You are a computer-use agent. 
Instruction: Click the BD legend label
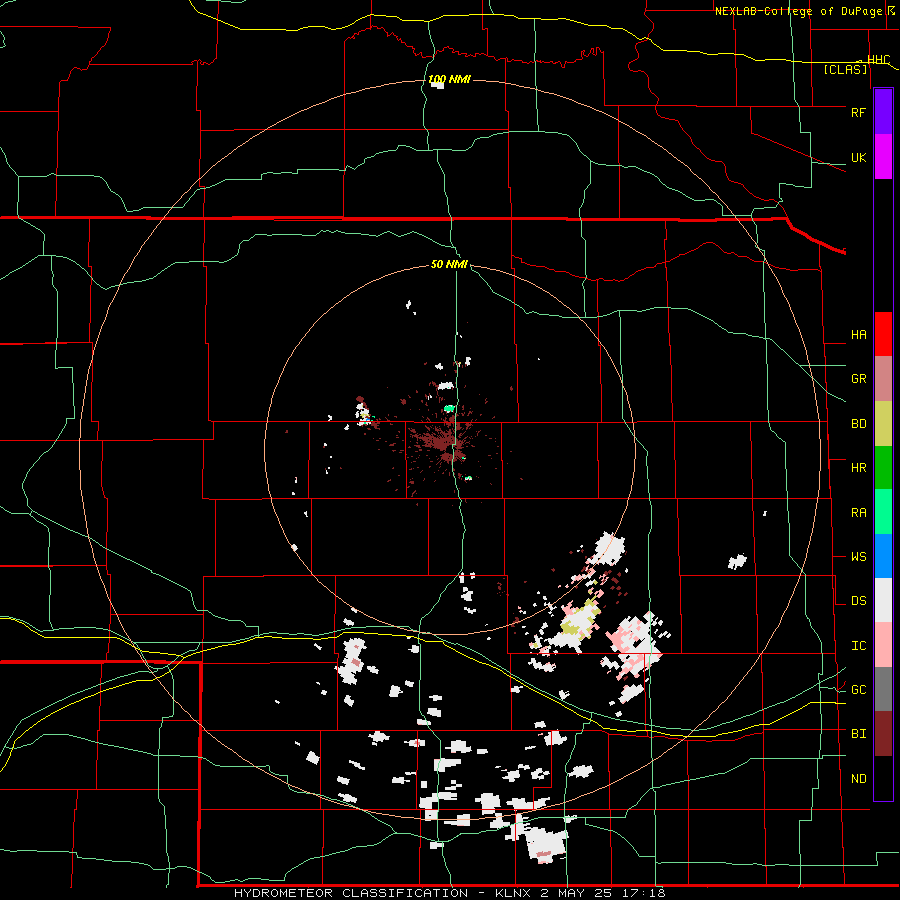click(x=858, y=424)
